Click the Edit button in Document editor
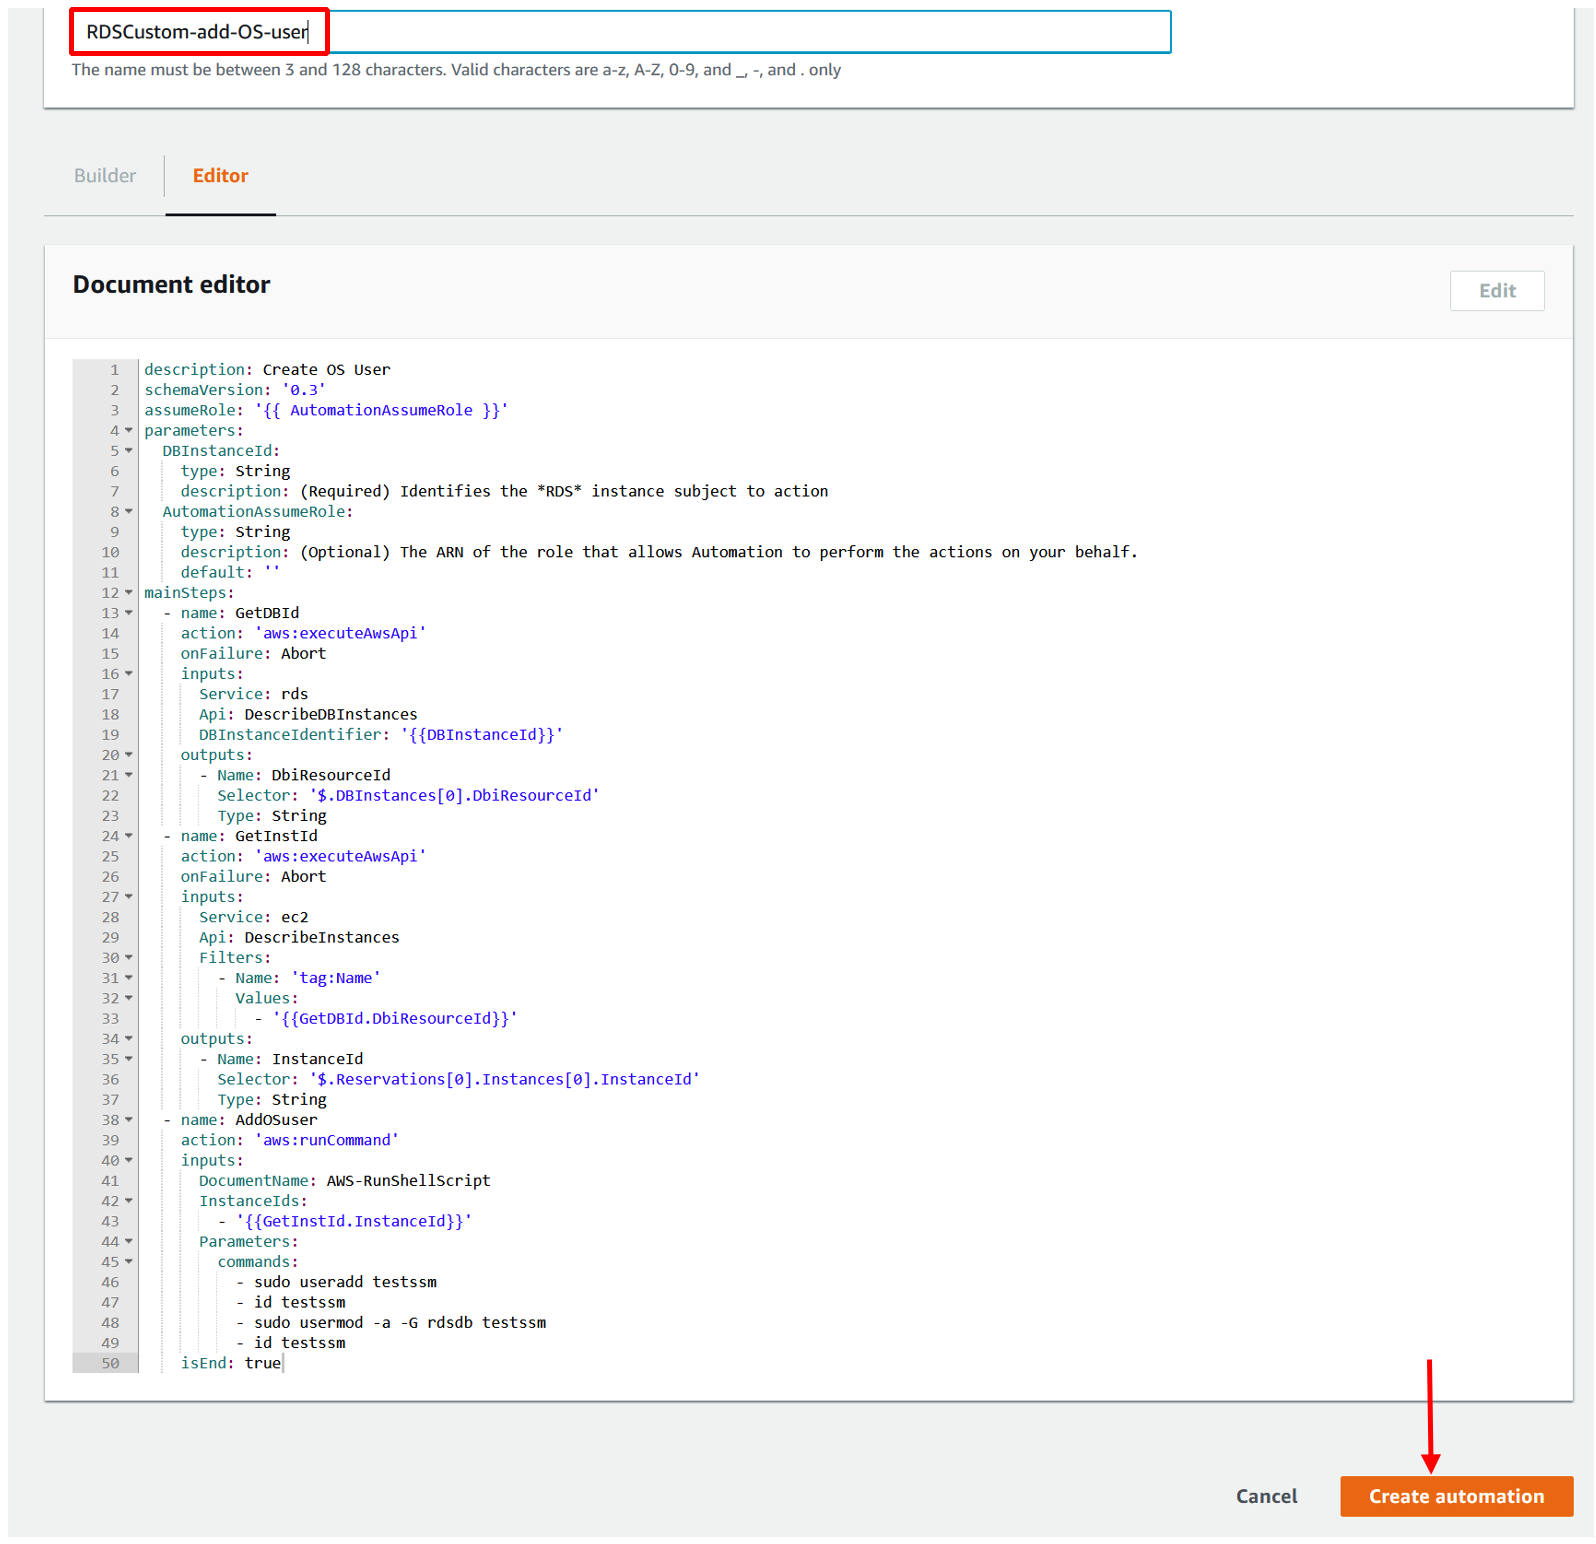The image size is (1596, 1544). click(x=1497, y=291)
